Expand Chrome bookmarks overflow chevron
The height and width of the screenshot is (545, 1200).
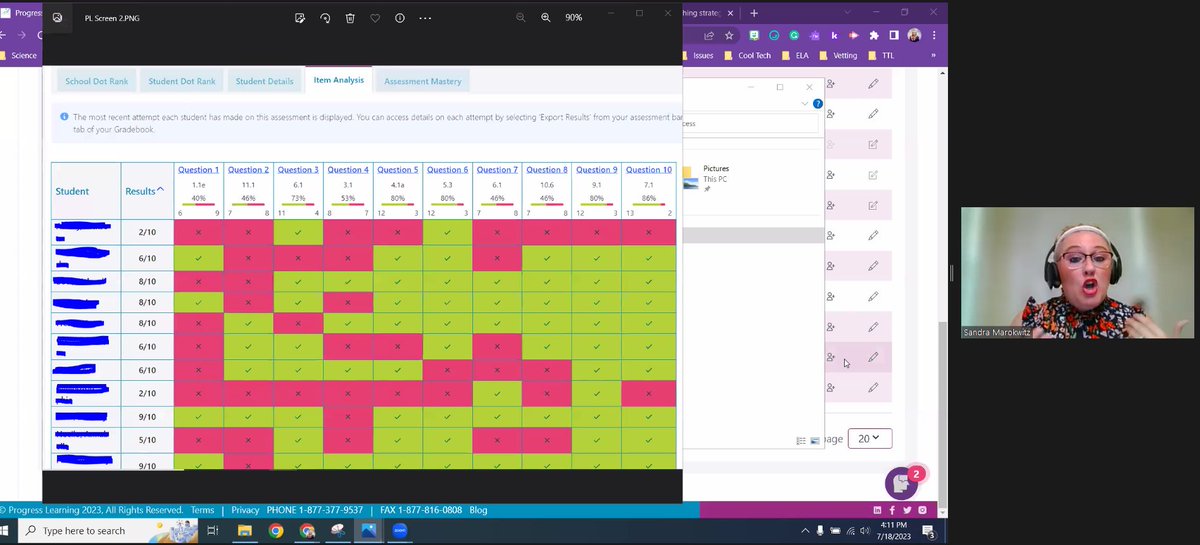point(933,55)
